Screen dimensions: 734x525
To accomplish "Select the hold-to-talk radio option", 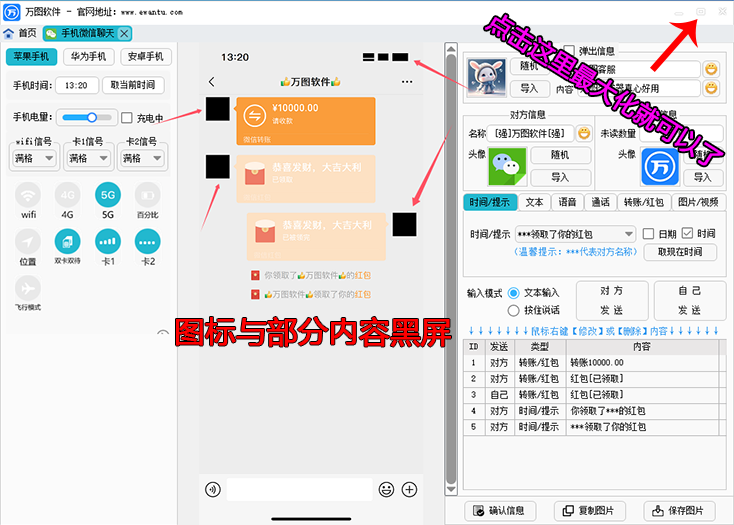I will (x=514, y=310).
